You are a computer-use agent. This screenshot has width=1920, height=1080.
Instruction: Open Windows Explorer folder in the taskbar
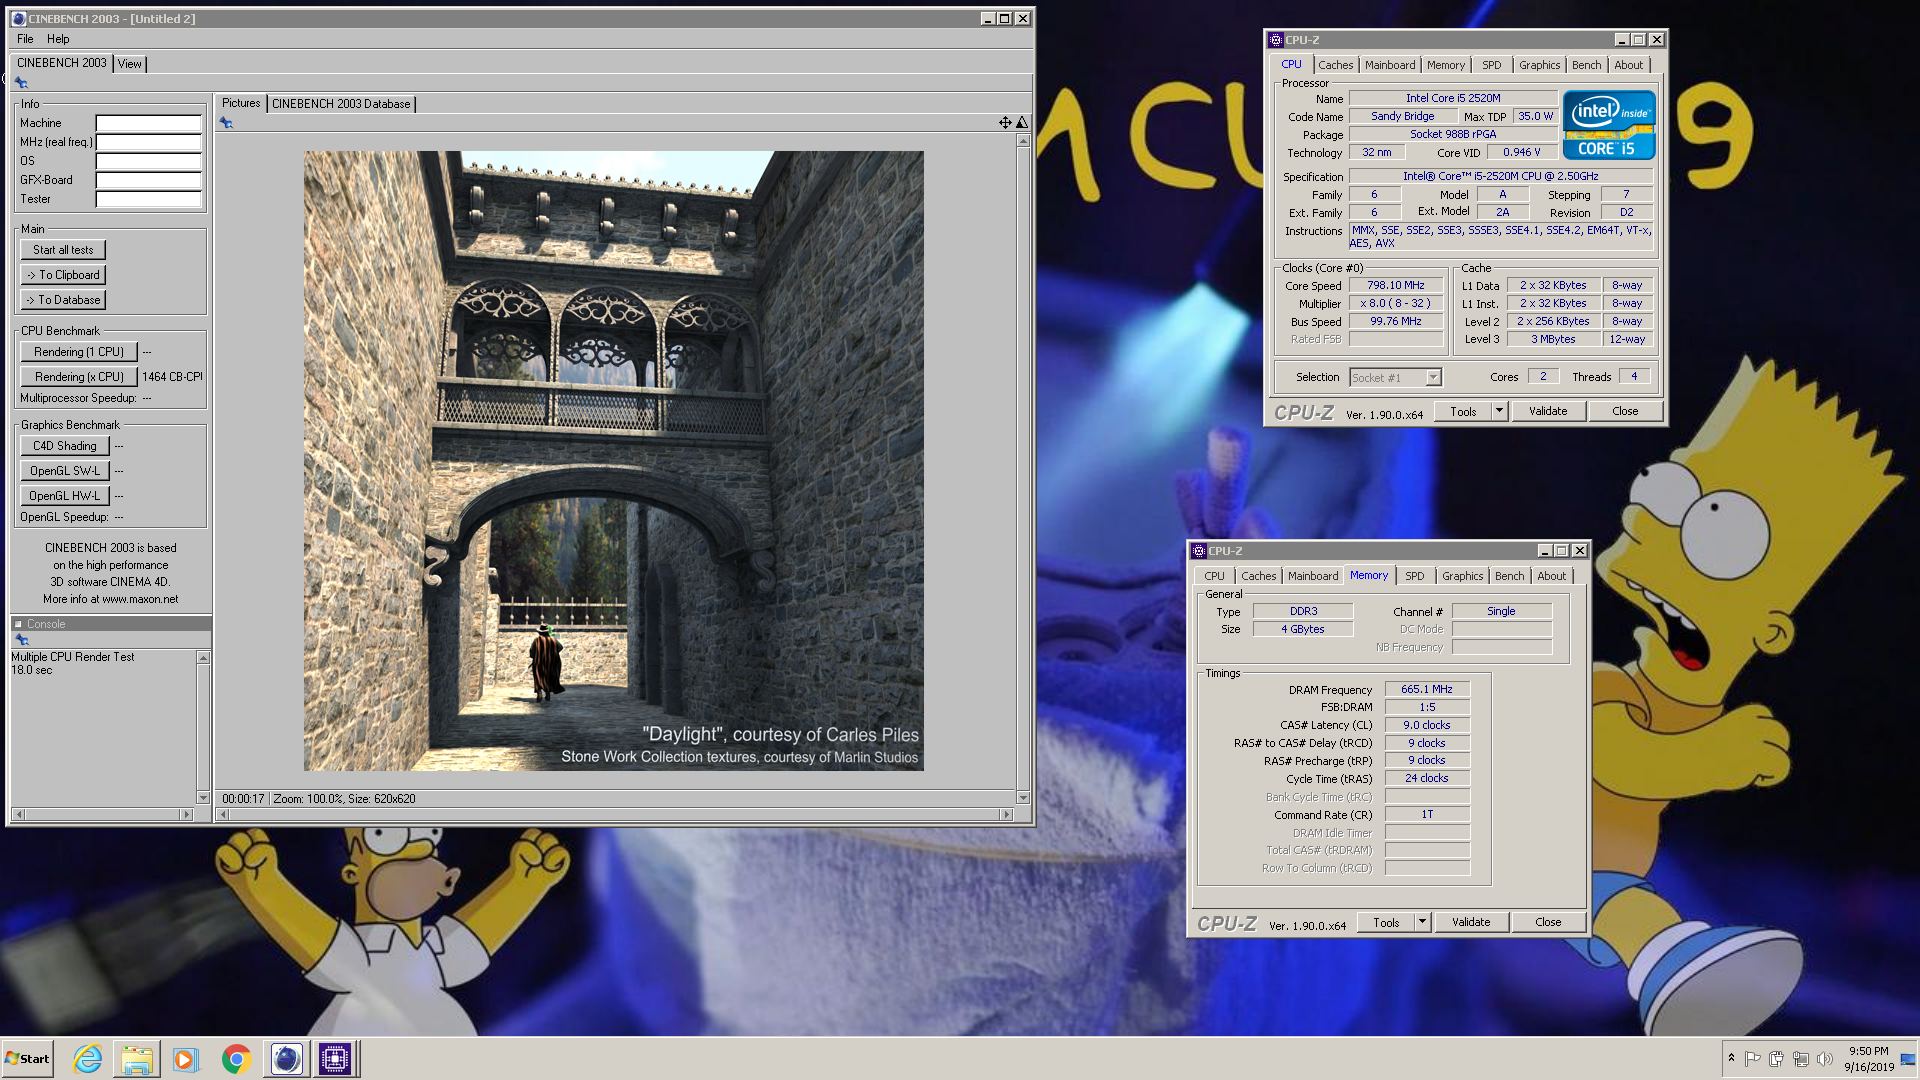coord(136,1059)
